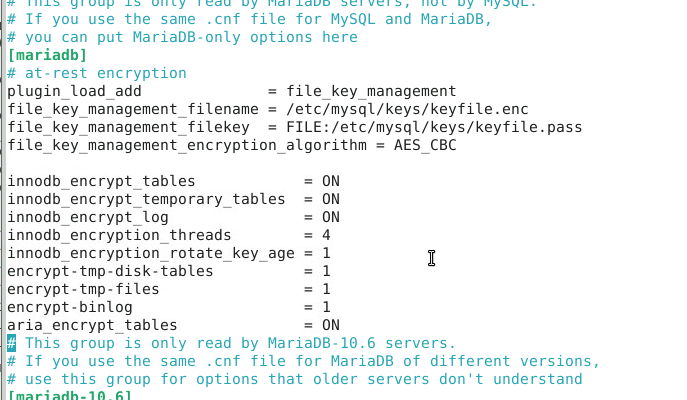Click the plugin_load_add option name
The height and width of the screenshot is (400, 687).
[x=74, y=91]
